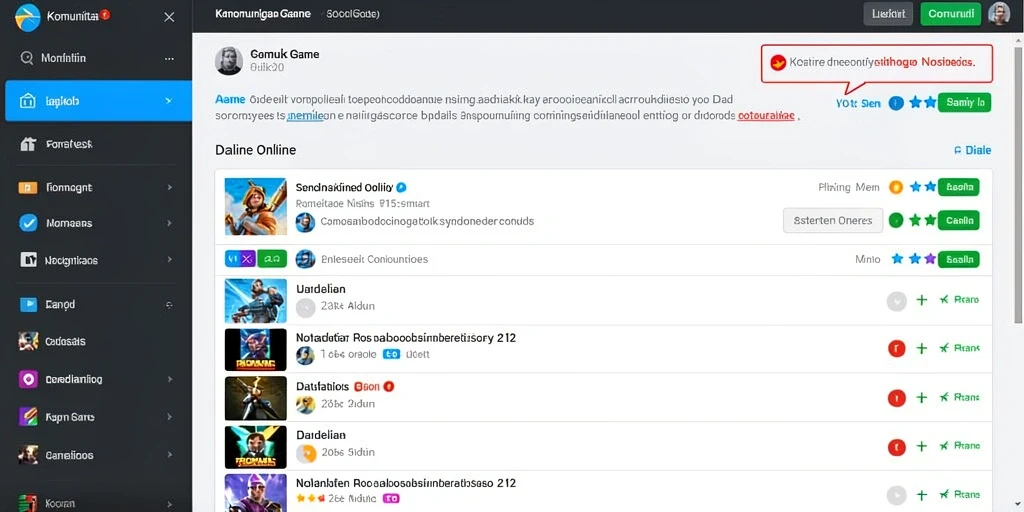This screenshot has width=1024, height=512.
Task: Toggle the grey status circle on first Dardelian row
Action: [897, 300]
